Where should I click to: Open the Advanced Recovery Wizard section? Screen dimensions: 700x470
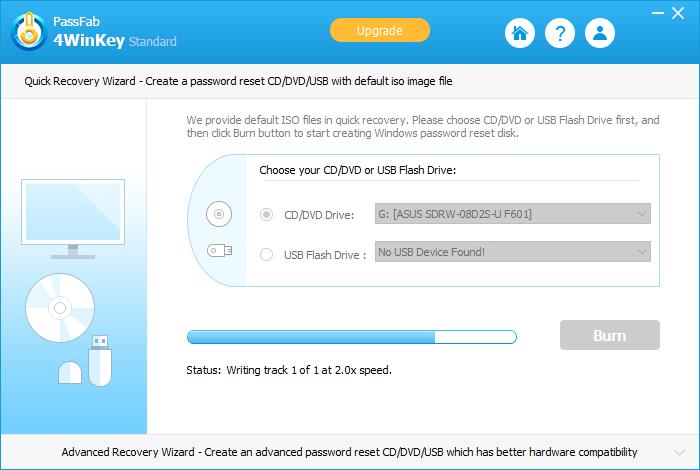[x=350, y=452]
